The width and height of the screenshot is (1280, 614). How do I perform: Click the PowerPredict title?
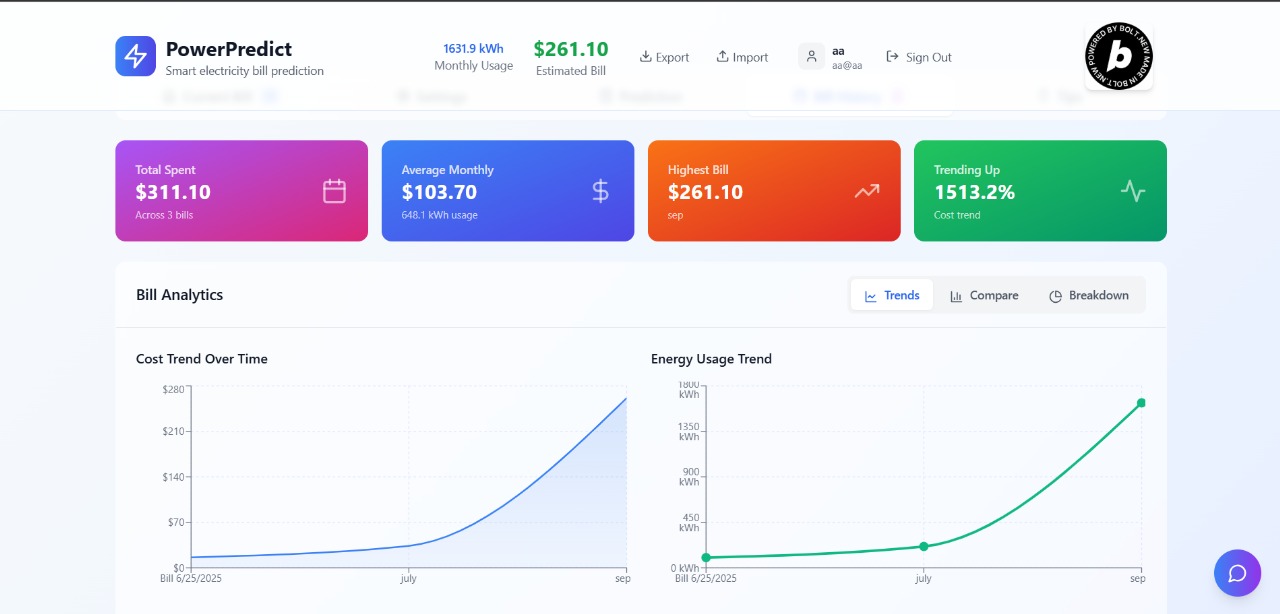pos(229,49)
